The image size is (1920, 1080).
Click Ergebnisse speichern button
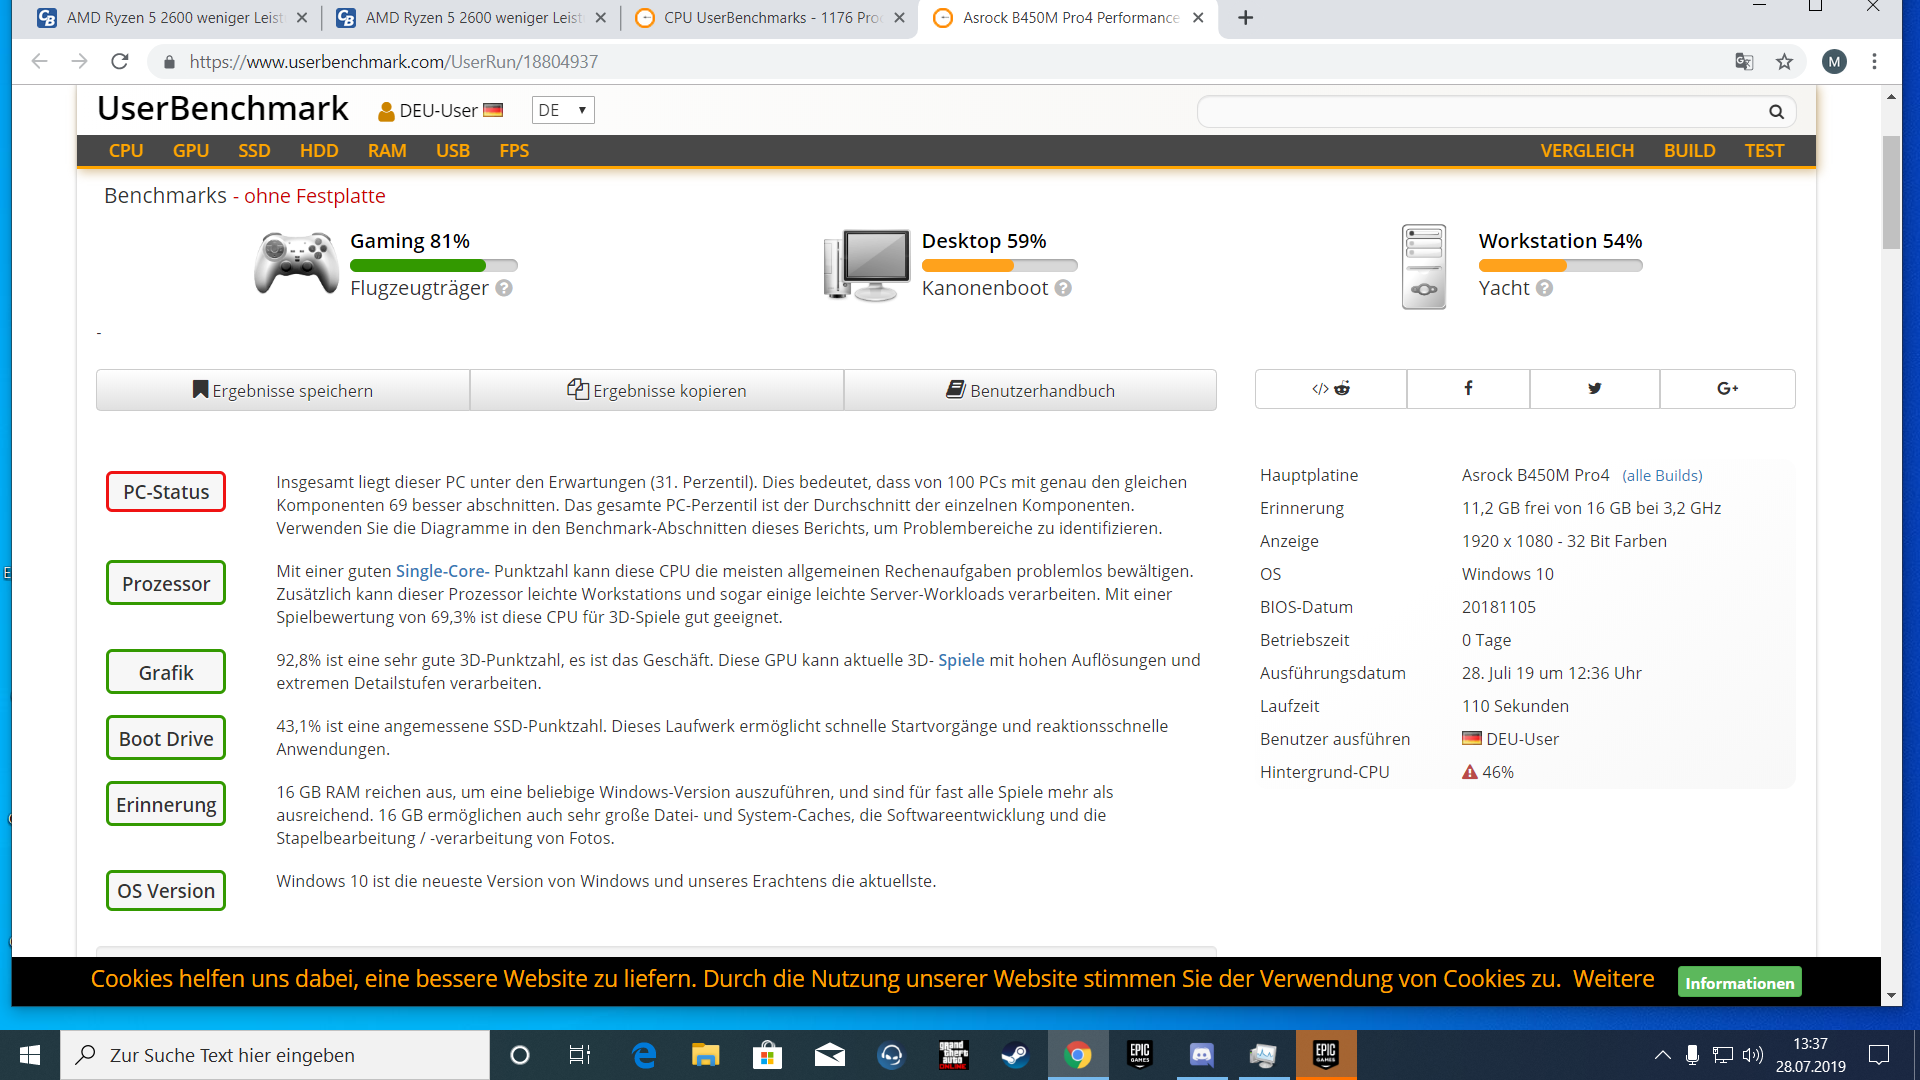[x=283, y=391]
